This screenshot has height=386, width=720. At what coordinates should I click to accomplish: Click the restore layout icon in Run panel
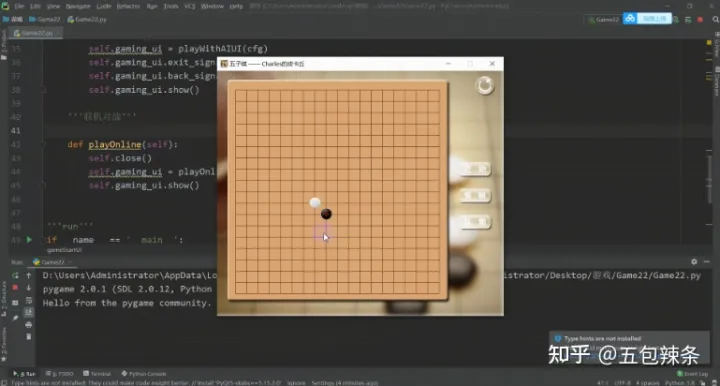click(x=15, y=303)
